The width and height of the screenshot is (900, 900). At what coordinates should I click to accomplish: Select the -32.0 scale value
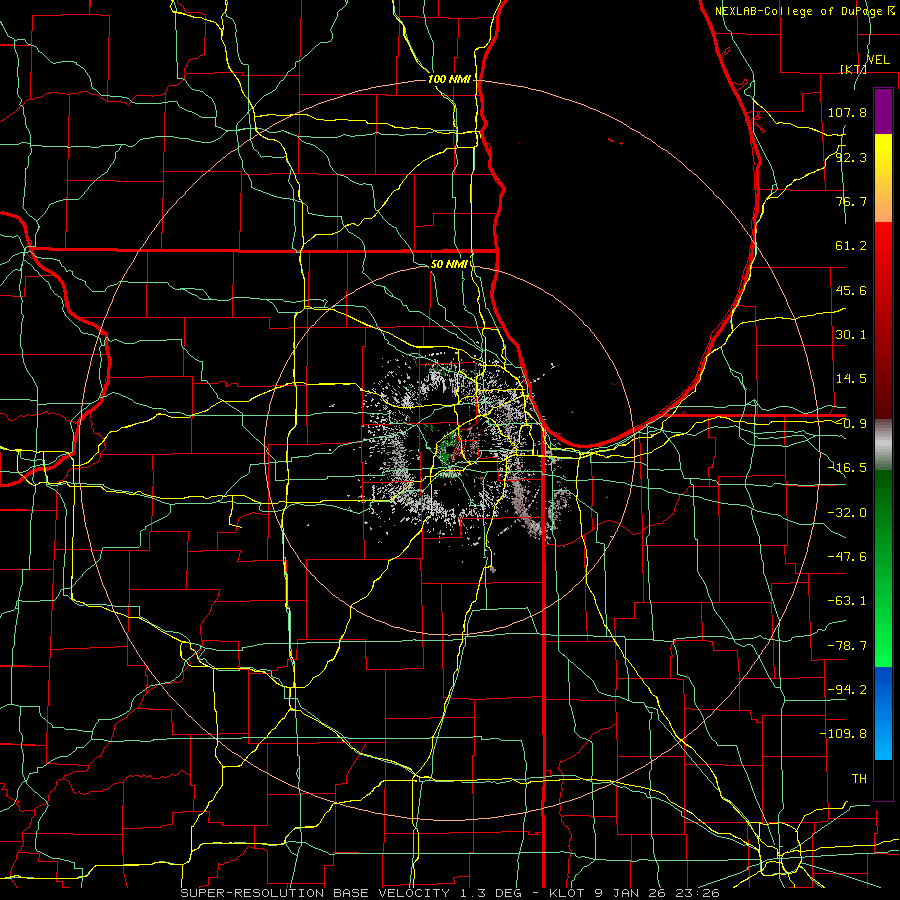[847, 513]
